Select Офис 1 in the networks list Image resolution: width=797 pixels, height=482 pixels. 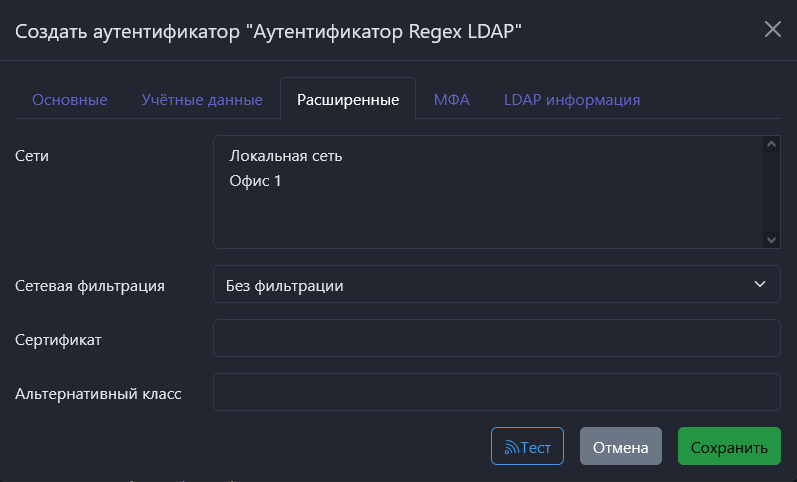(256, 181)
